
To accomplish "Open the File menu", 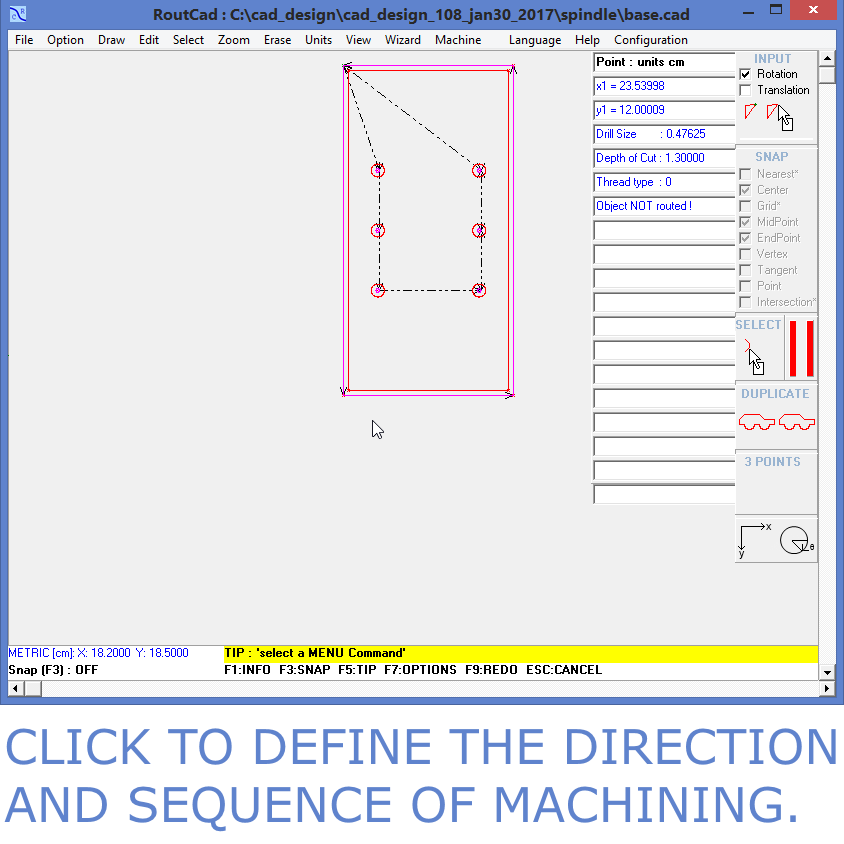I will click(24, 40).
